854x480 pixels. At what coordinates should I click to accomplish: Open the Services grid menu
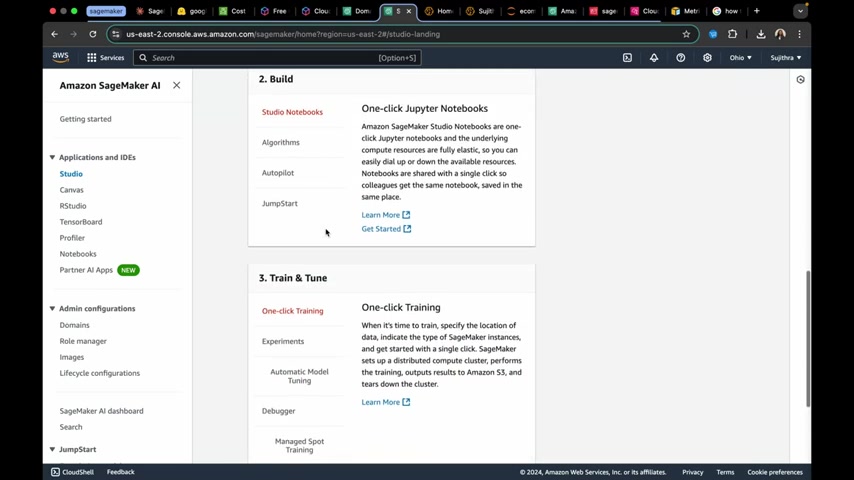pyautogui.click(x=106, y=58)
